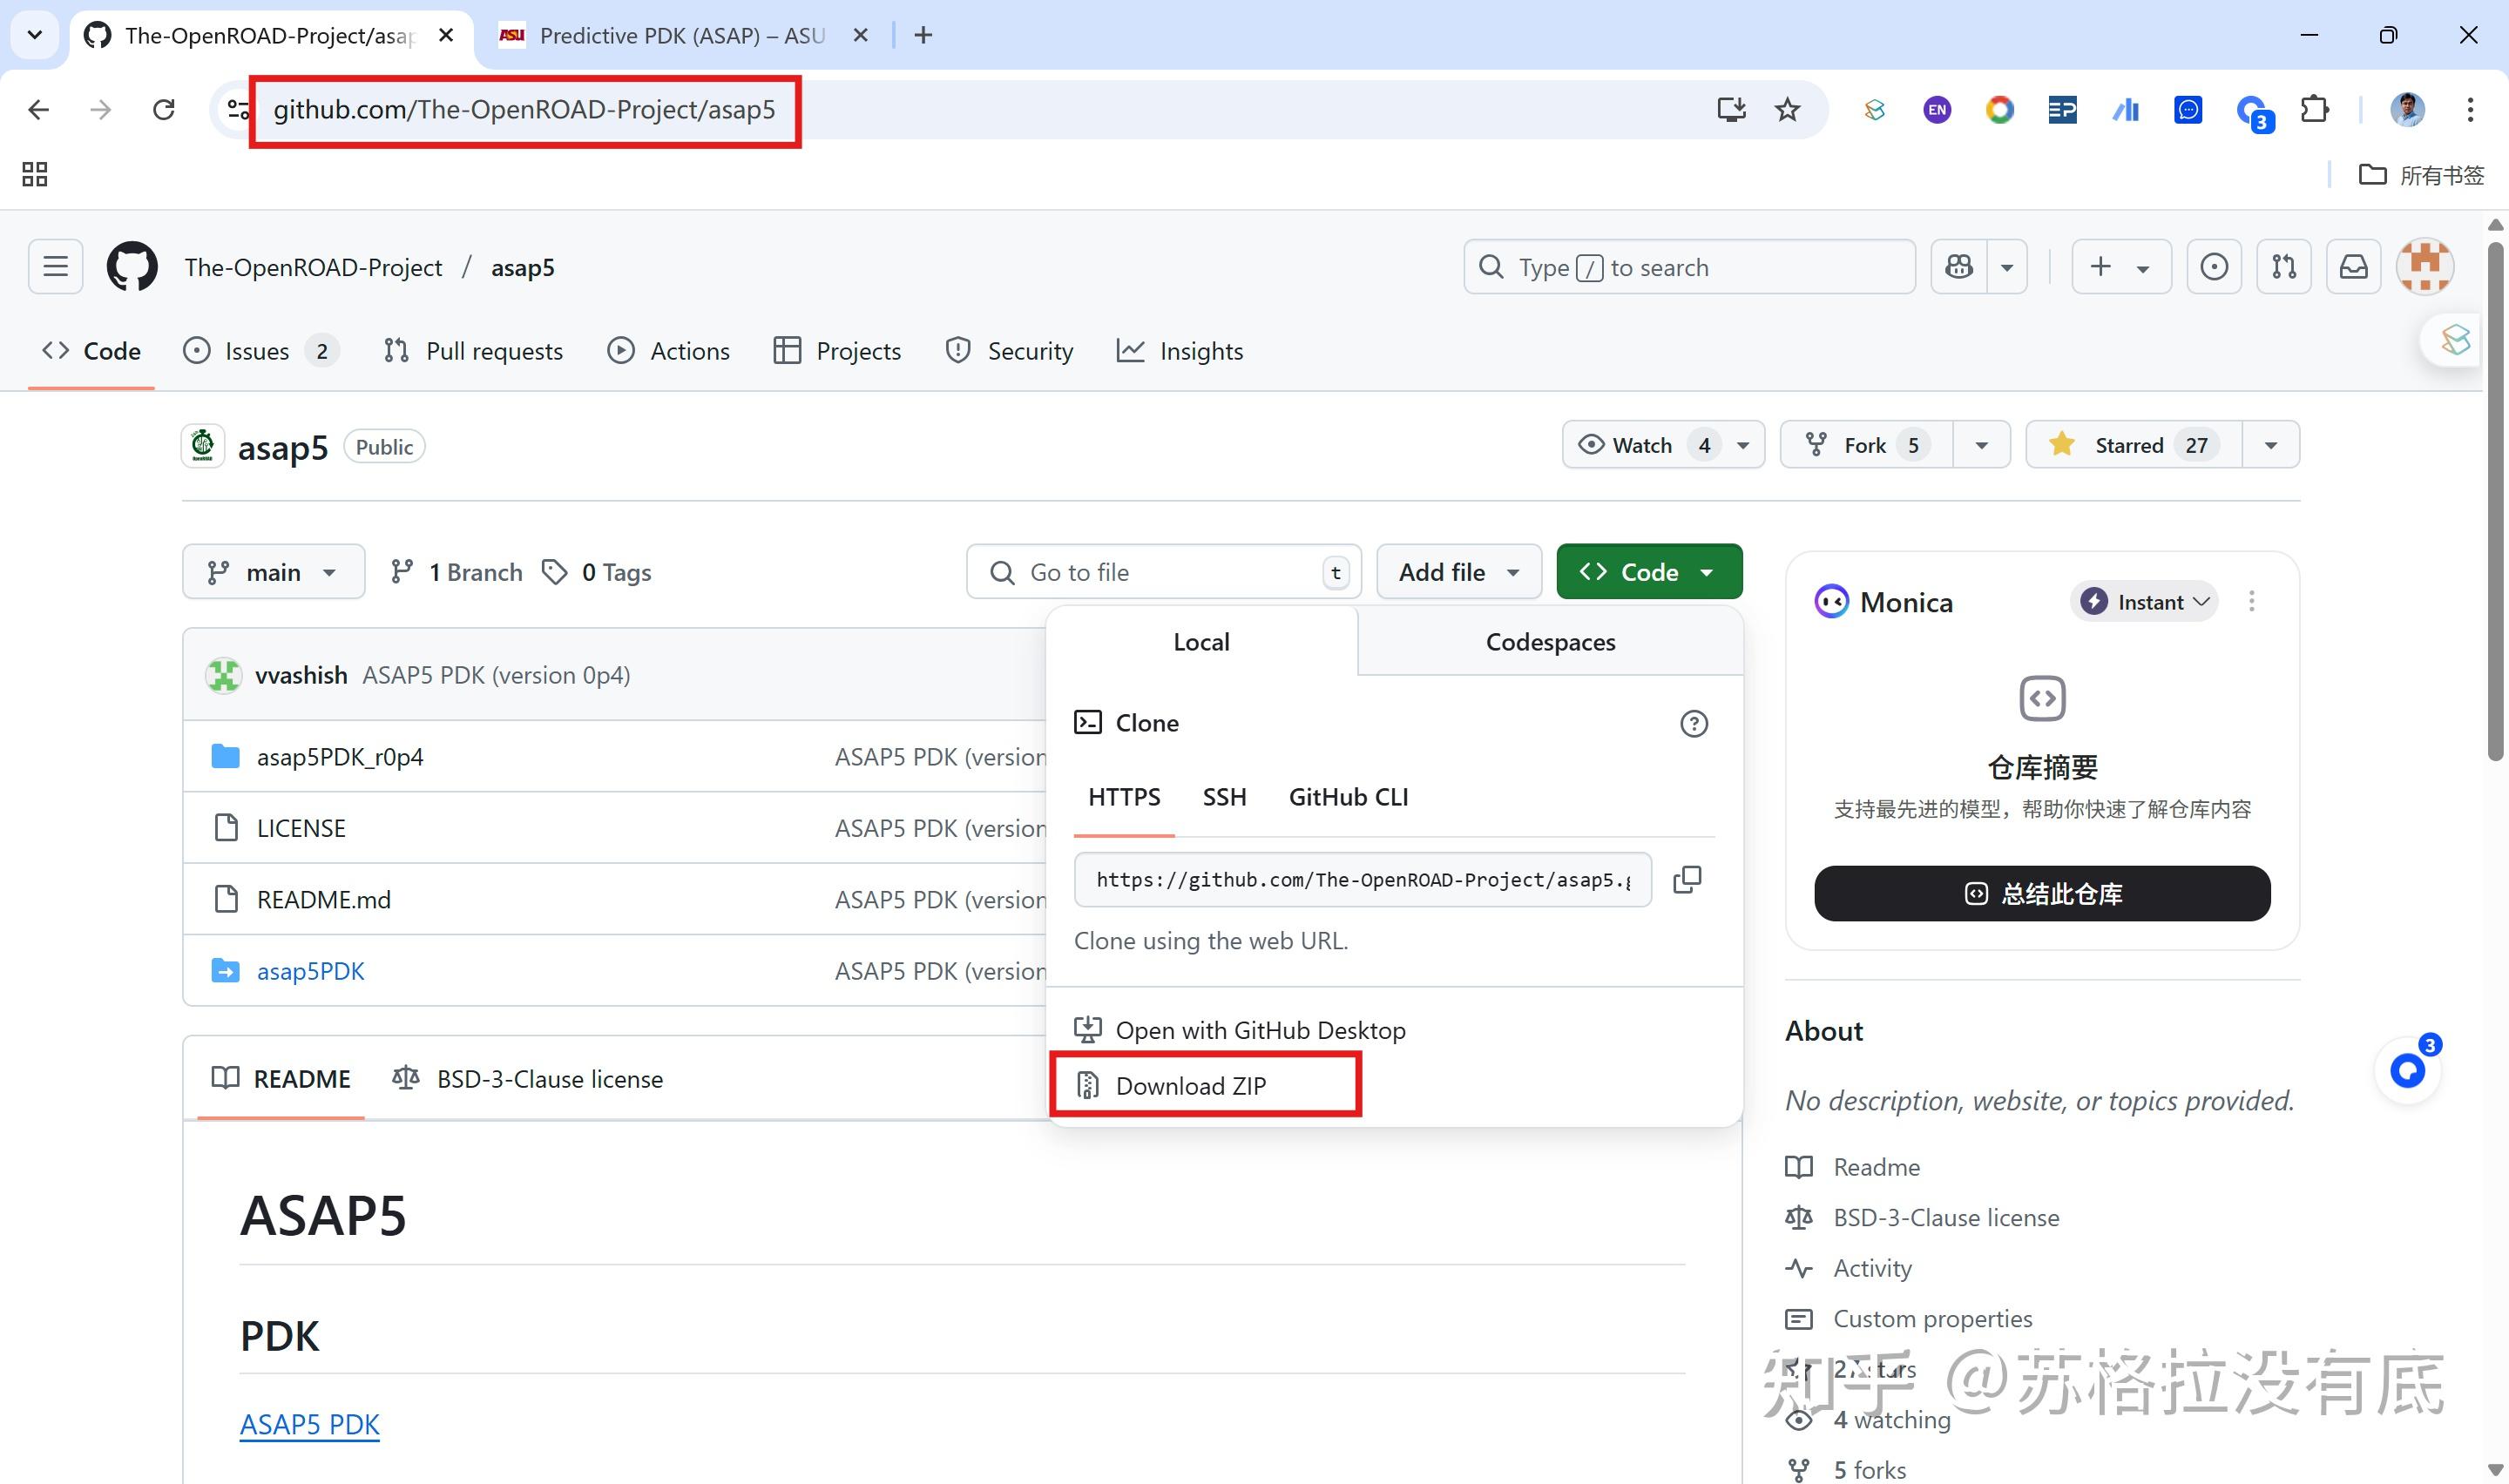Open the Add file dropdown
The width and height of the screenshot is (2509, 1484).
(x=1458, y=572)
